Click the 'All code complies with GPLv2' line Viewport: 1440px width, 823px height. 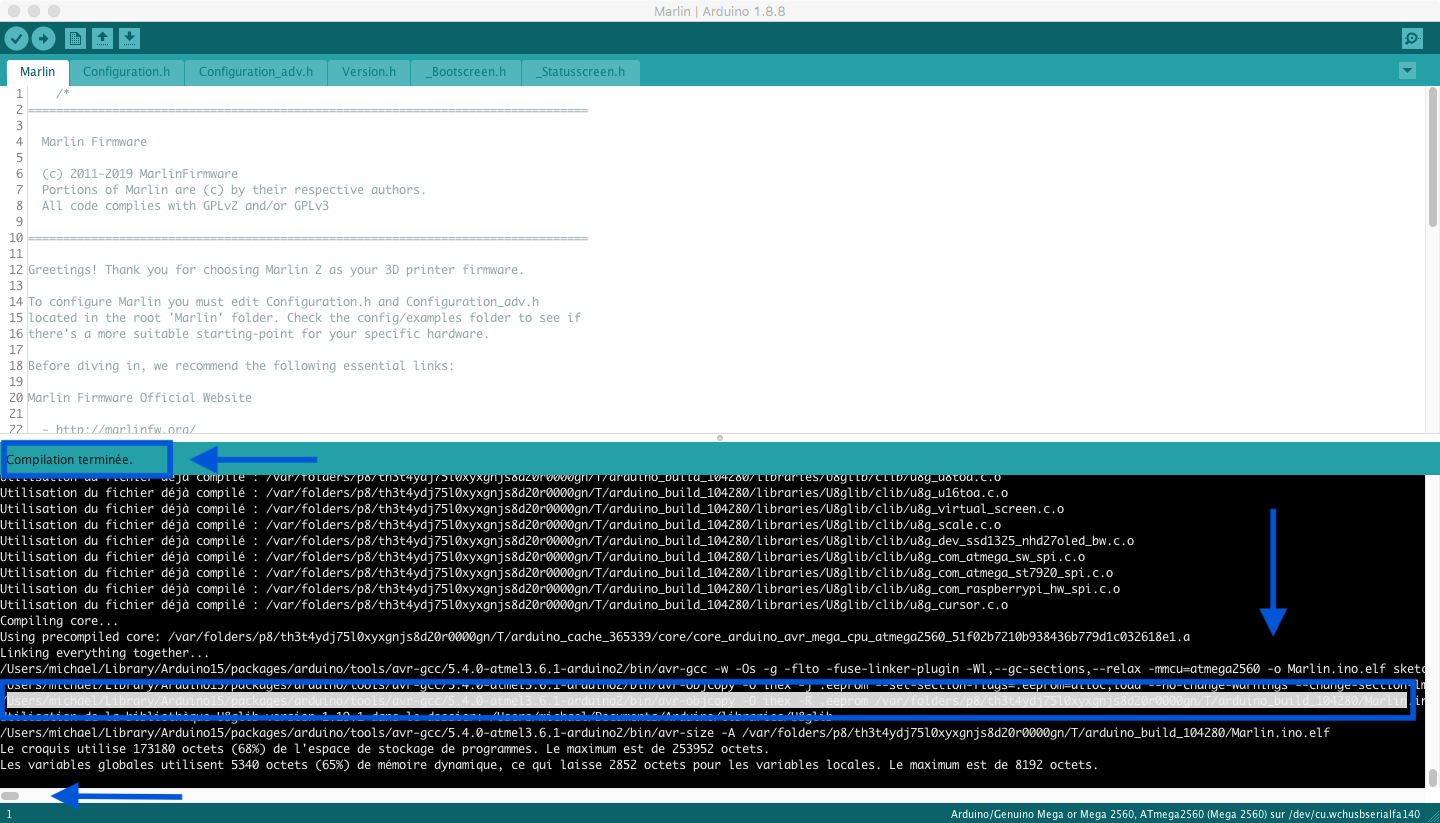[185, 206]
